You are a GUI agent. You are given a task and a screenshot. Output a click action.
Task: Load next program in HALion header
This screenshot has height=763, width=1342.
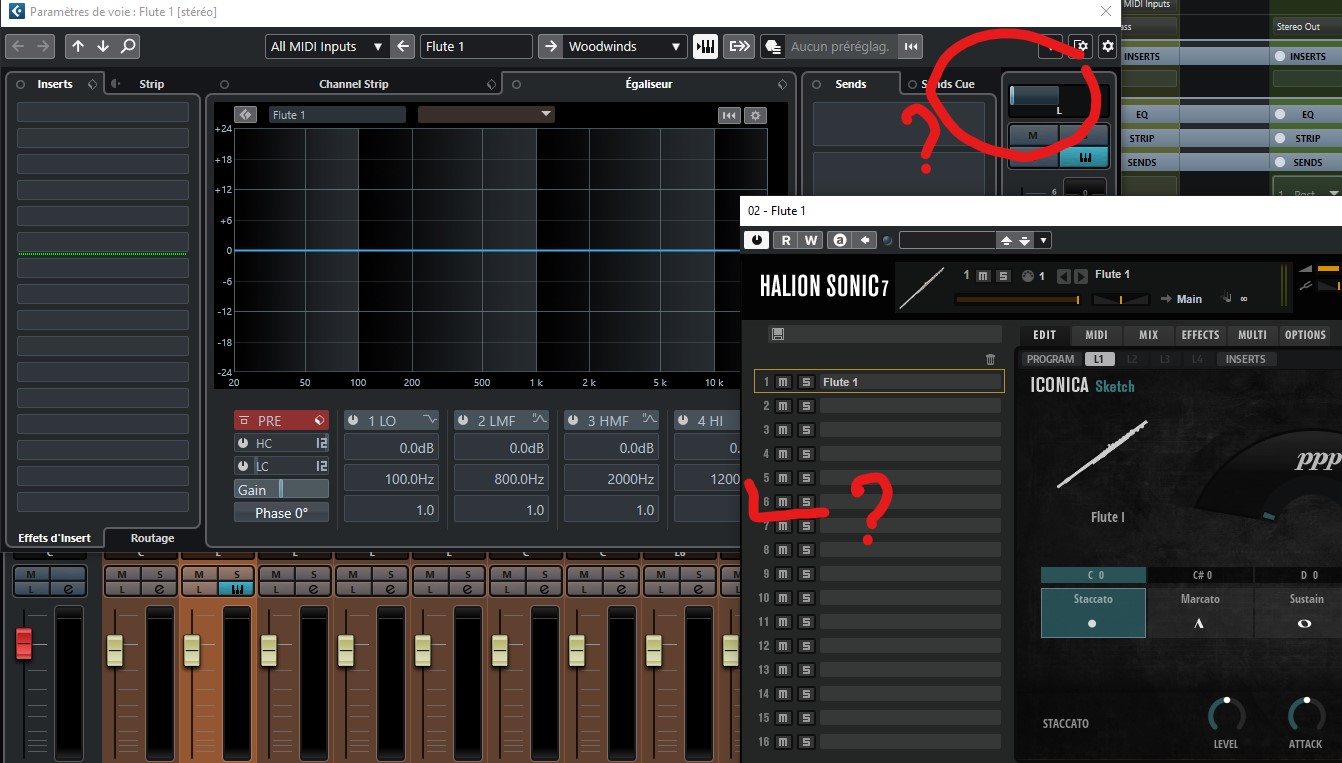1080,276
